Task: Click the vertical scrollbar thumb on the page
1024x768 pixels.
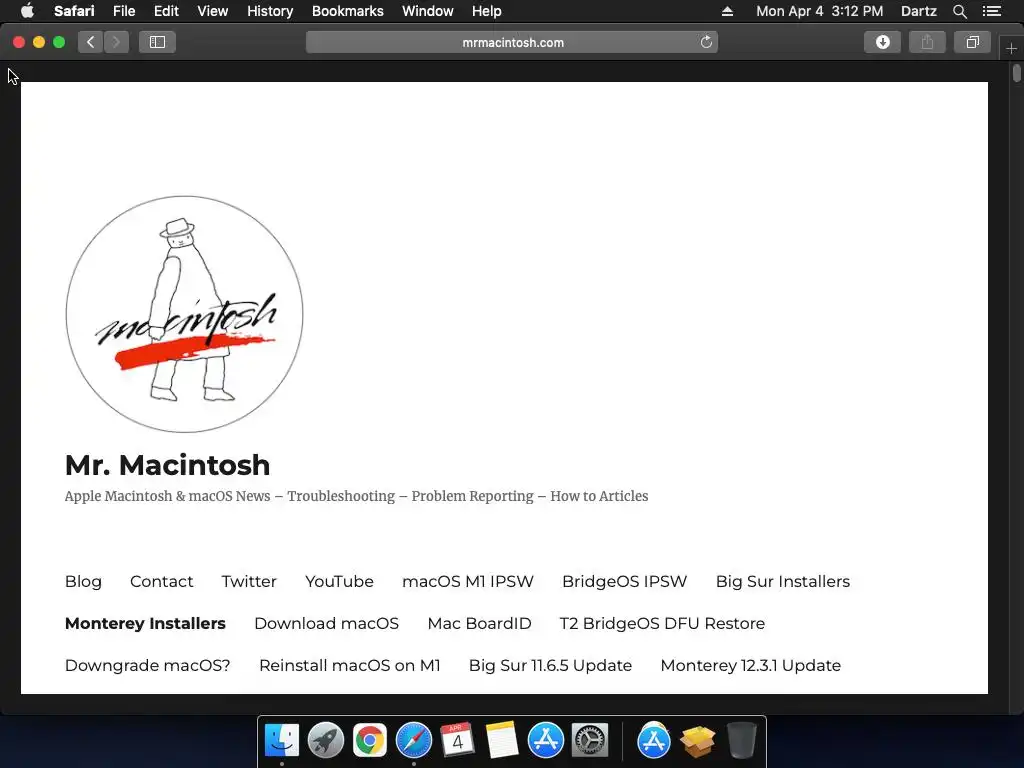Action: 1017,72
